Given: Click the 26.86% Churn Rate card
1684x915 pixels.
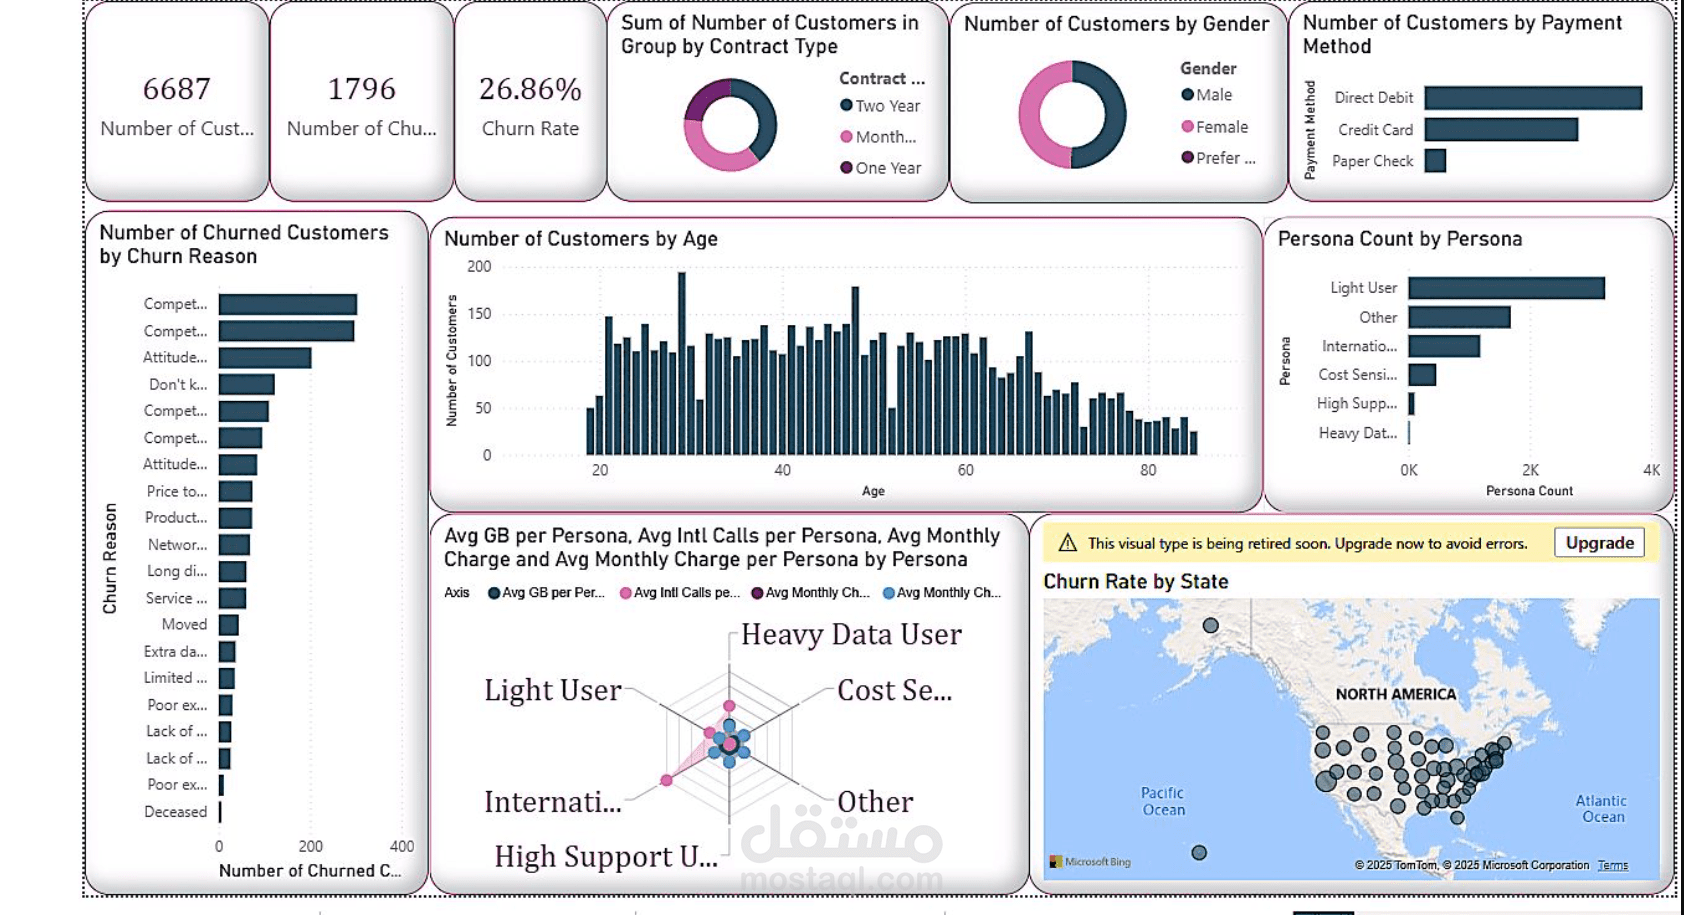Looking at the screenshot, I should pyautogui.click(x=530, y=103).
